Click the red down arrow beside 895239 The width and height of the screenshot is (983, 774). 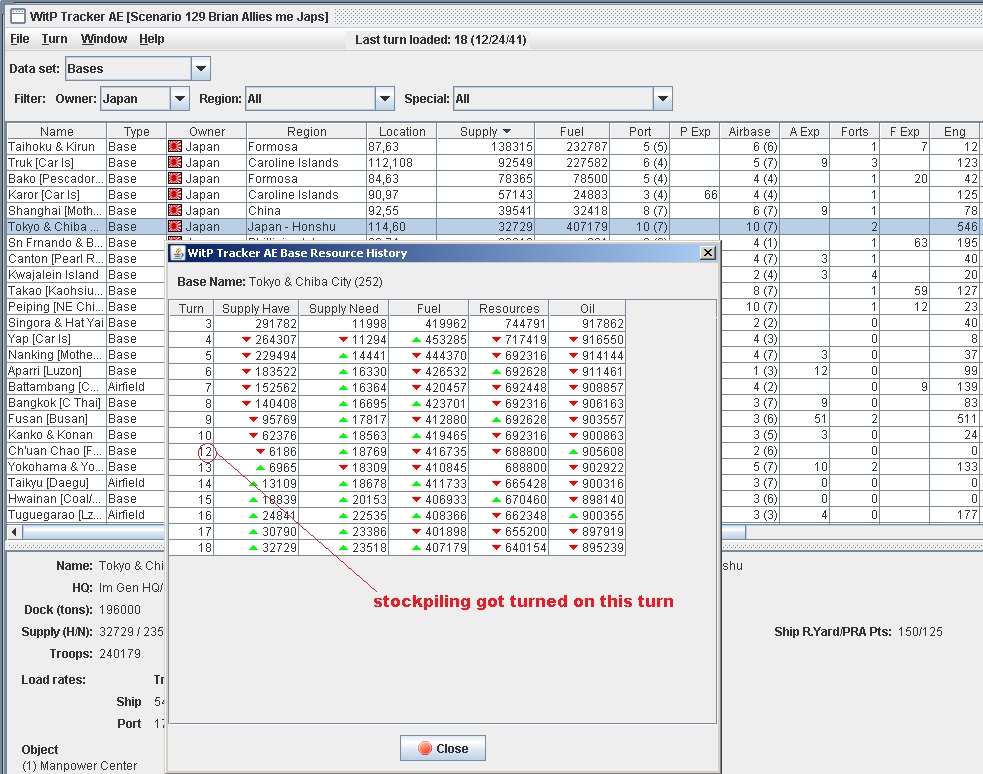pyautogui.click(x=573, y=548)
